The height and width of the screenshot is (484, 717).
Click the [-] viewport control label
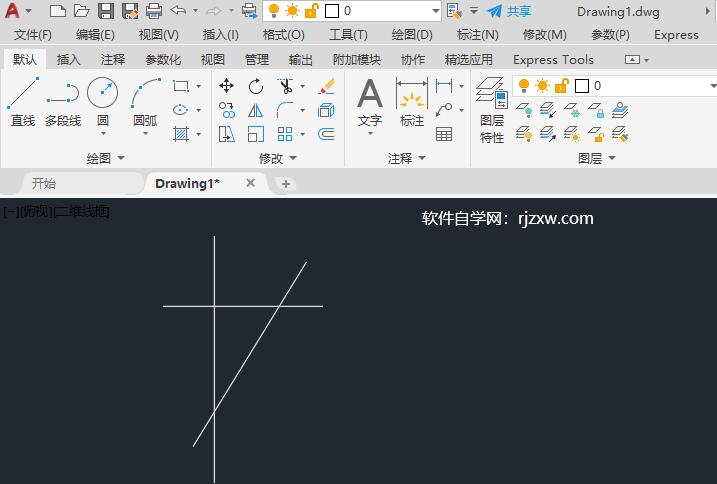point(11,212)
